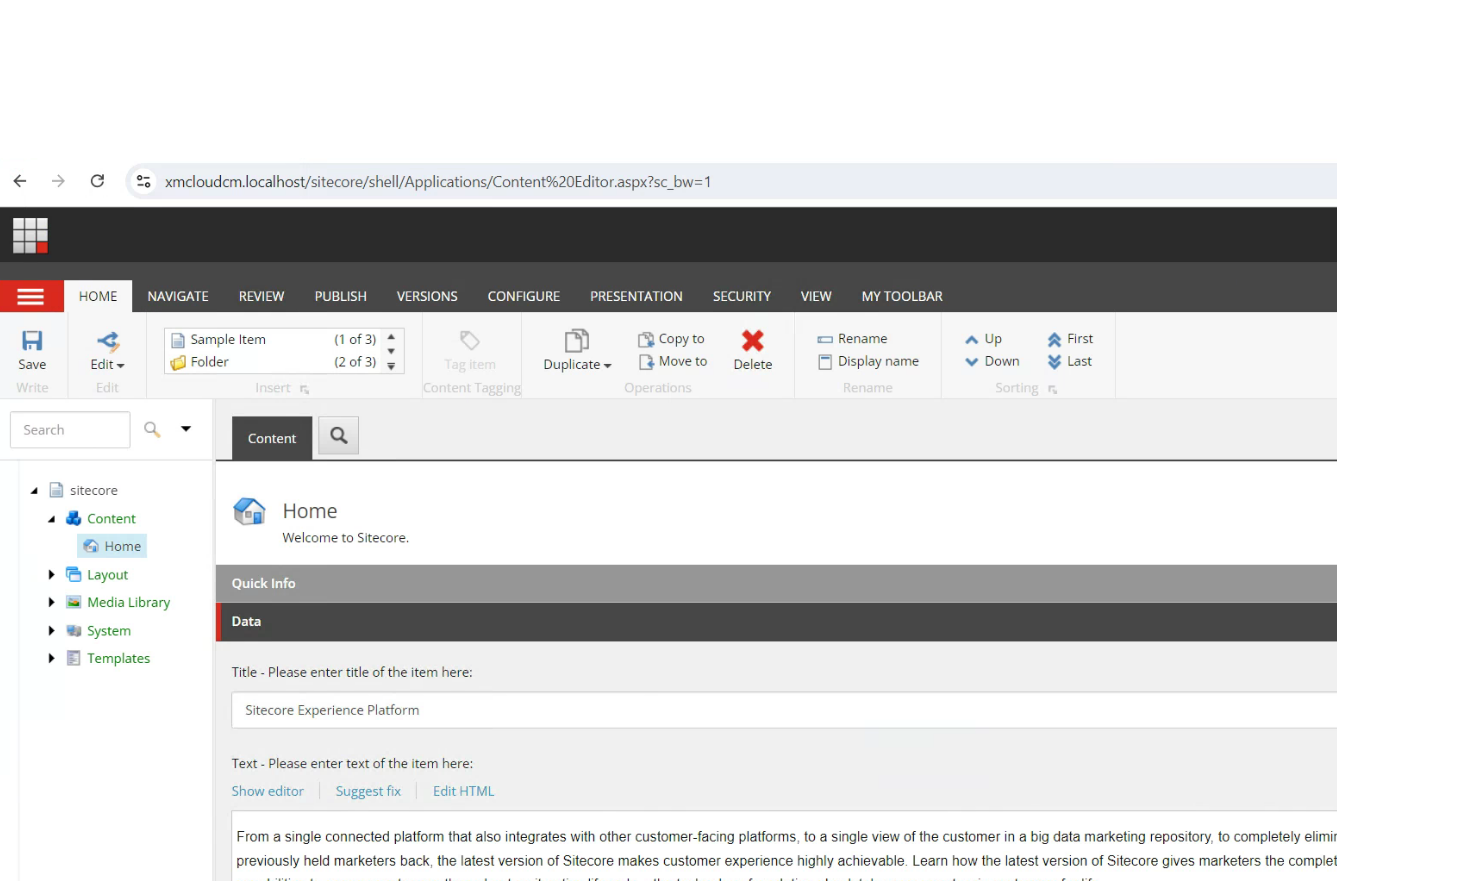Click the search magnifier tab icon
This screenshot has width=1461, height=881.
[x=339, y=436]
